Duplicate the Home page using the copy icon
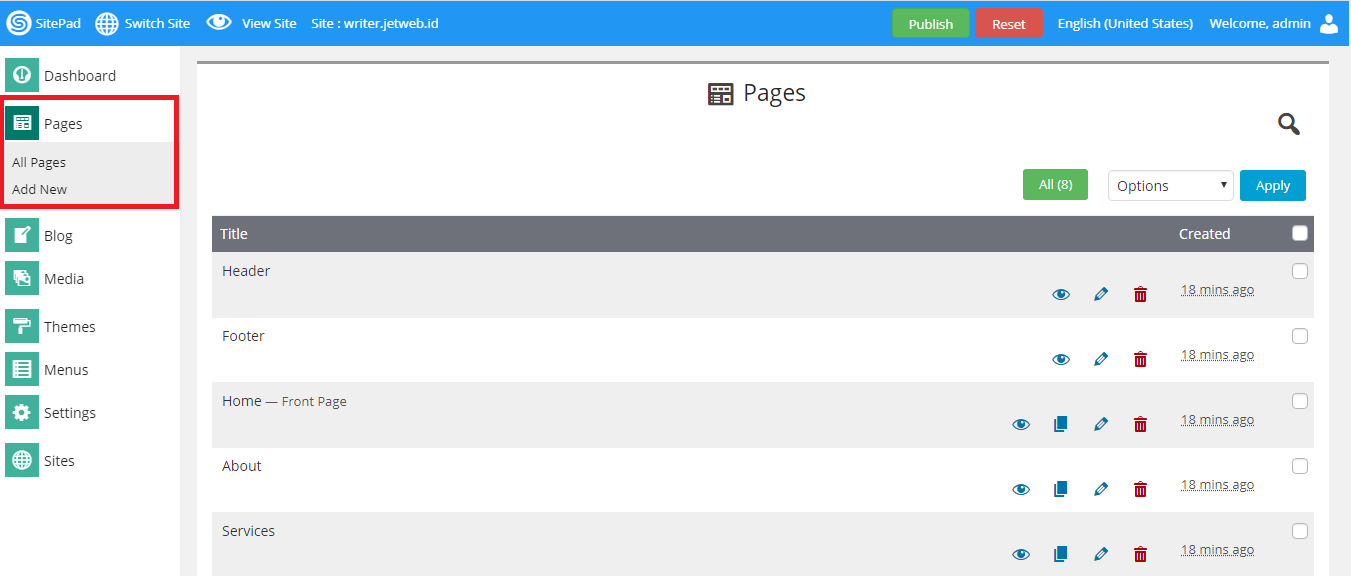1351x576 pixels. click(1060, 423)
